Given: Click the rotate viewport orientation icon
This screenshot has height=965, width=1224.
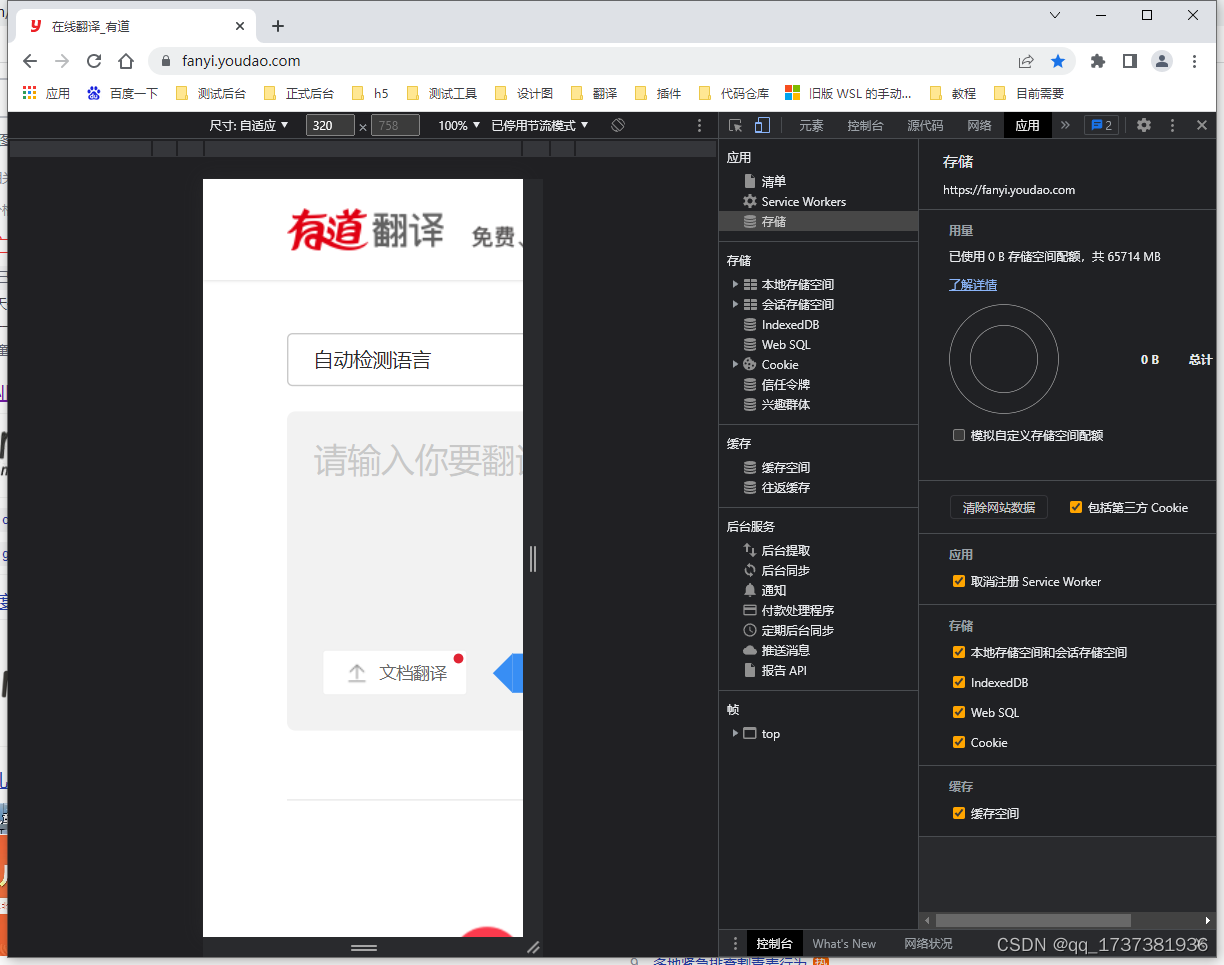Looking at the screenshot, I should pos(617,125).
